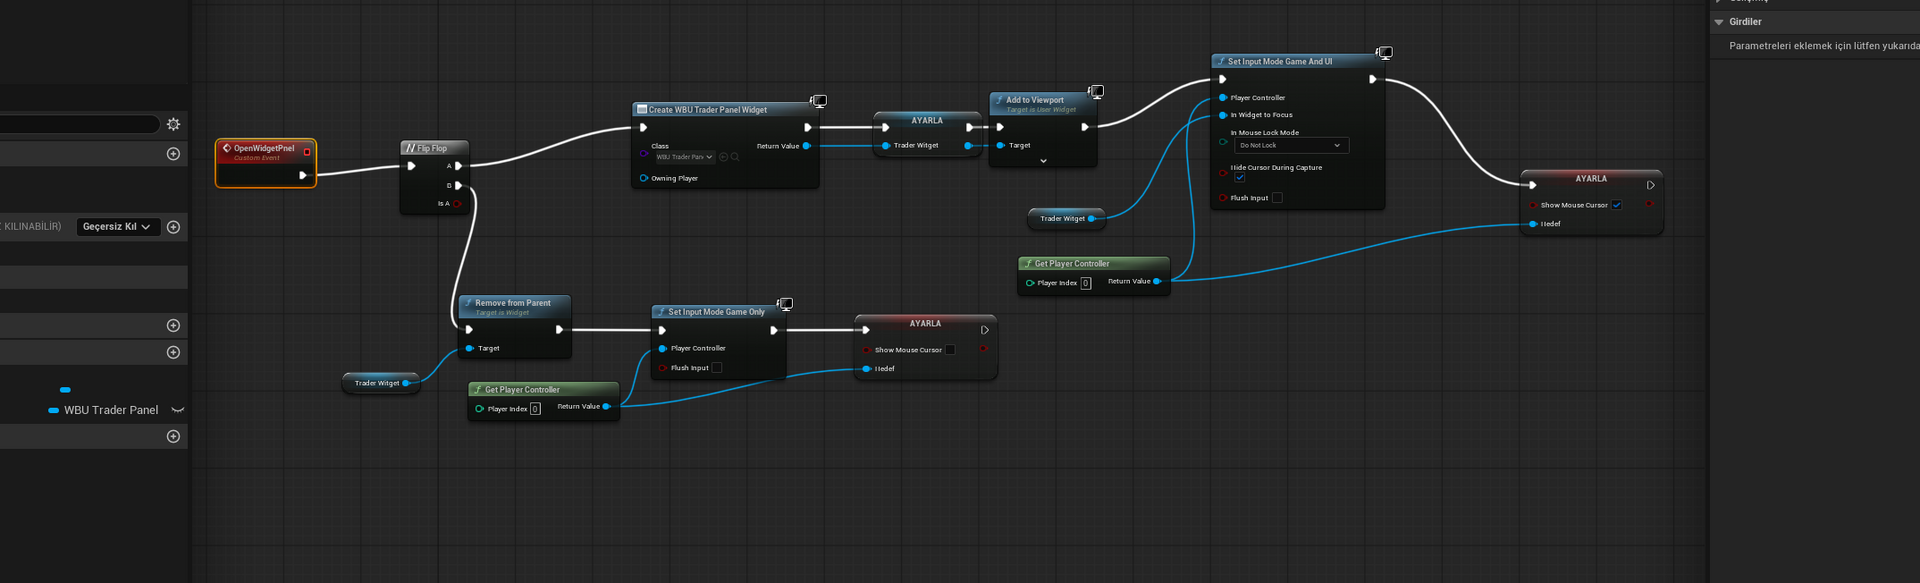The height and width of the screenshot is (583, 1920).
Task: Collapse the Girdiler section
Action: (1719, 22)
